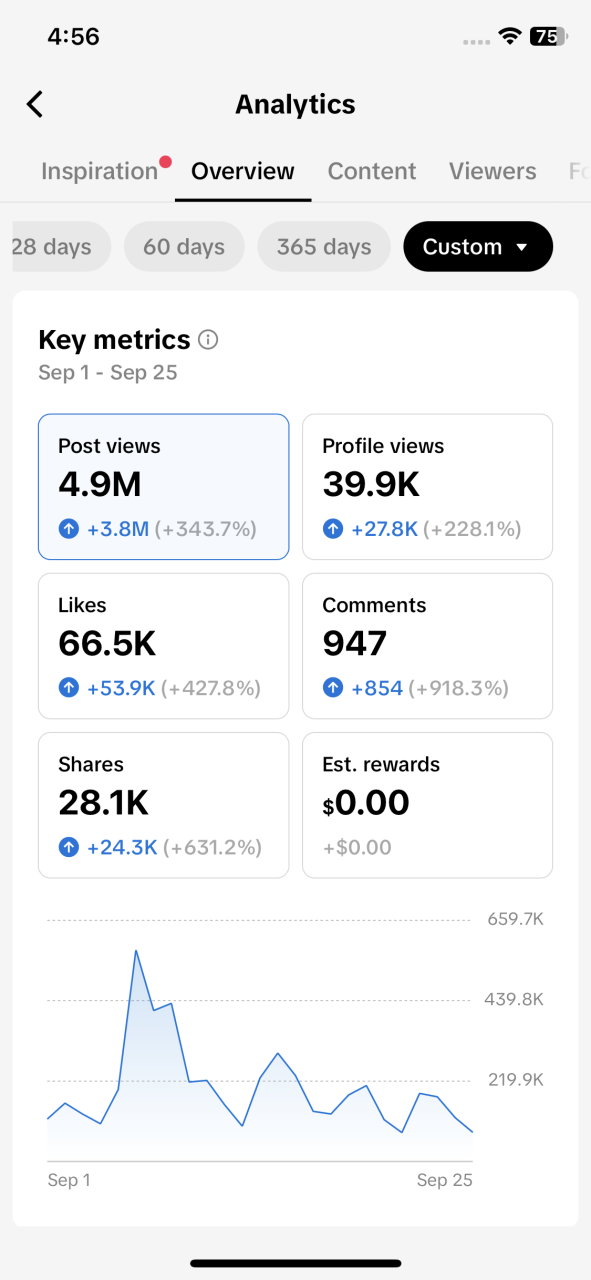This screenshot has width=591, height=1280.
Task: Tap the Profile views up-arrow icon
Action: click(332, 529)
